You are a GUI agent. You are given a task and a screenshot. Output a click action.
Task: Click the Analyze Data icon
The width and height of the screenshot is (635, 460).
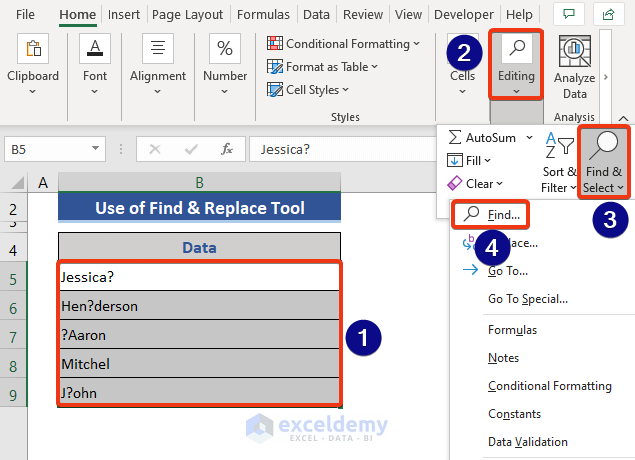(574, 51)
